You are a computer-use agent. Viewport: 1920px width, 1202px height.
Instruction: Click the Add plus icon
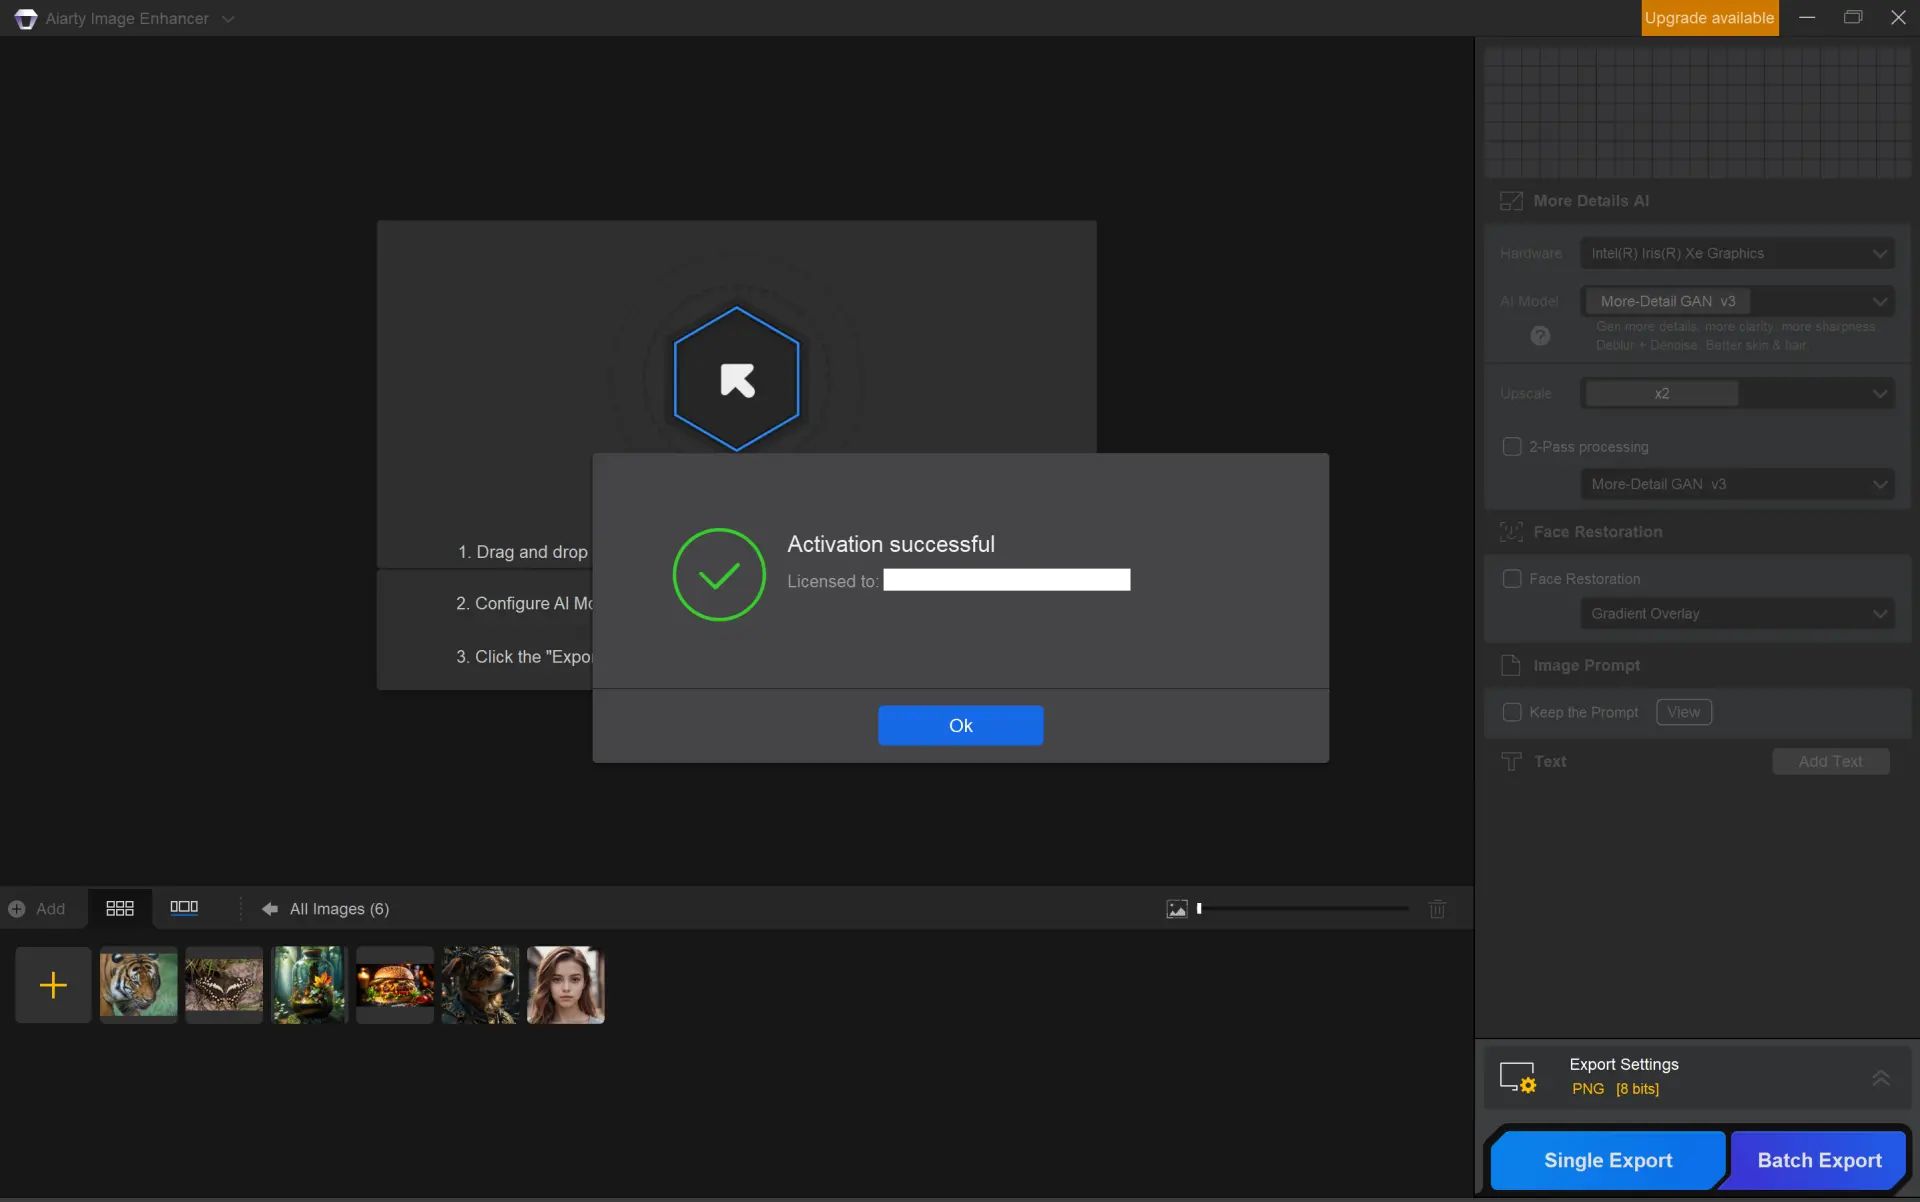17,909
